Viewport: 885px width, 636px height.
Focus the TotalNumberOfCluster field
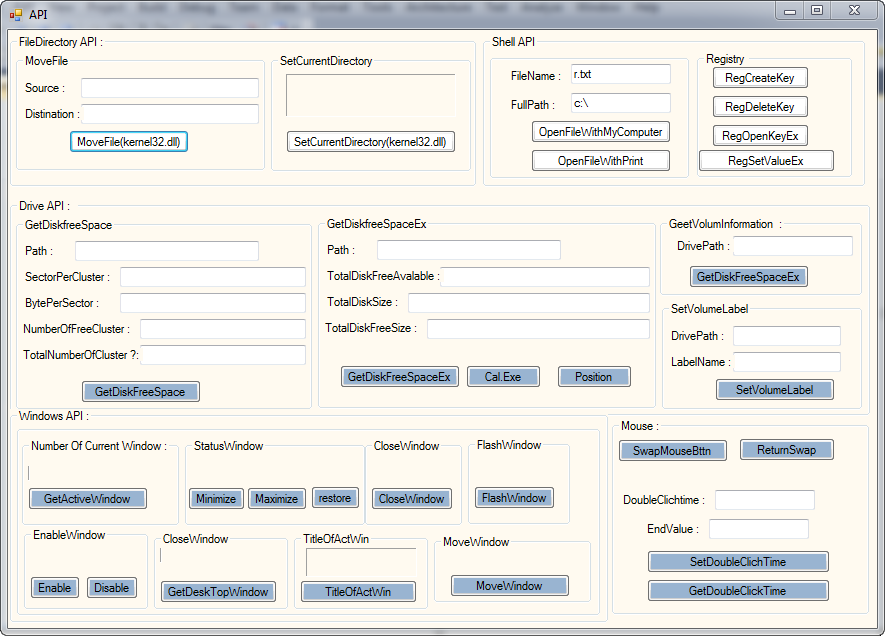pos(223,355)
